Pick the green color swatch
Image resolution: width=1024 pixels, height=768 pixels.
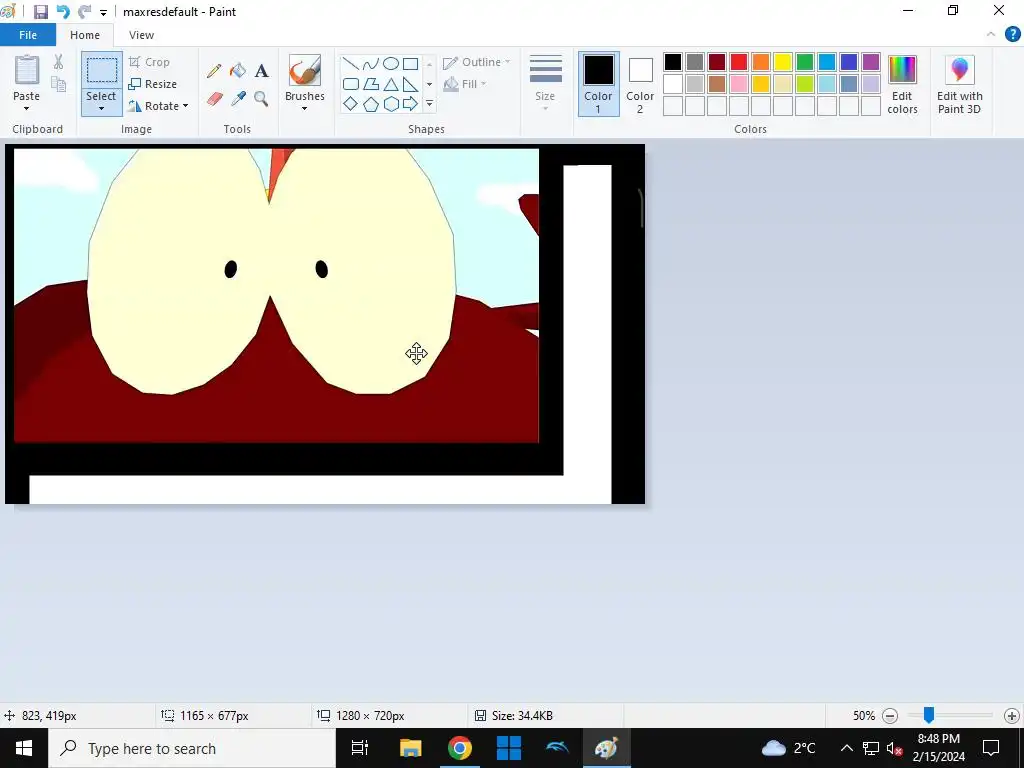pyautogui.click(x=805, y=62)
